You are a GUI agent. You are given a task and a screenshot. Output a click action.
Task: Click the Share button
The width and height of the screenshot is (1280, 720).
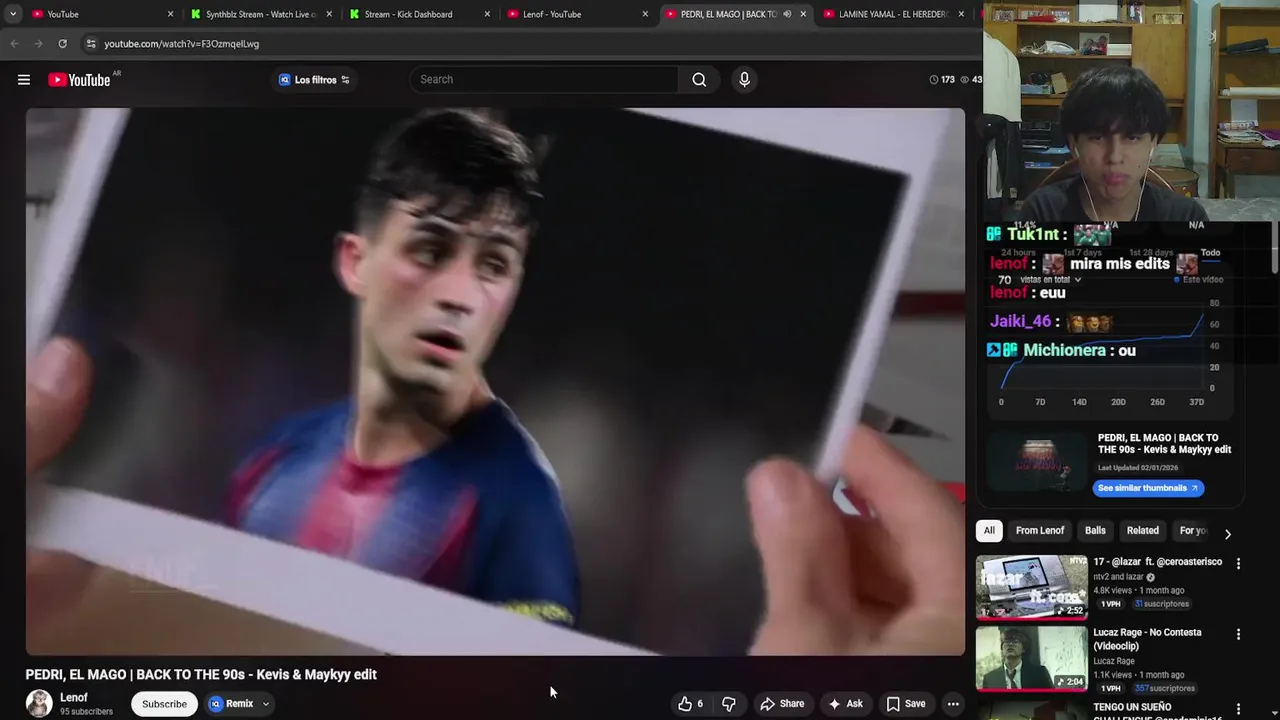781,704
